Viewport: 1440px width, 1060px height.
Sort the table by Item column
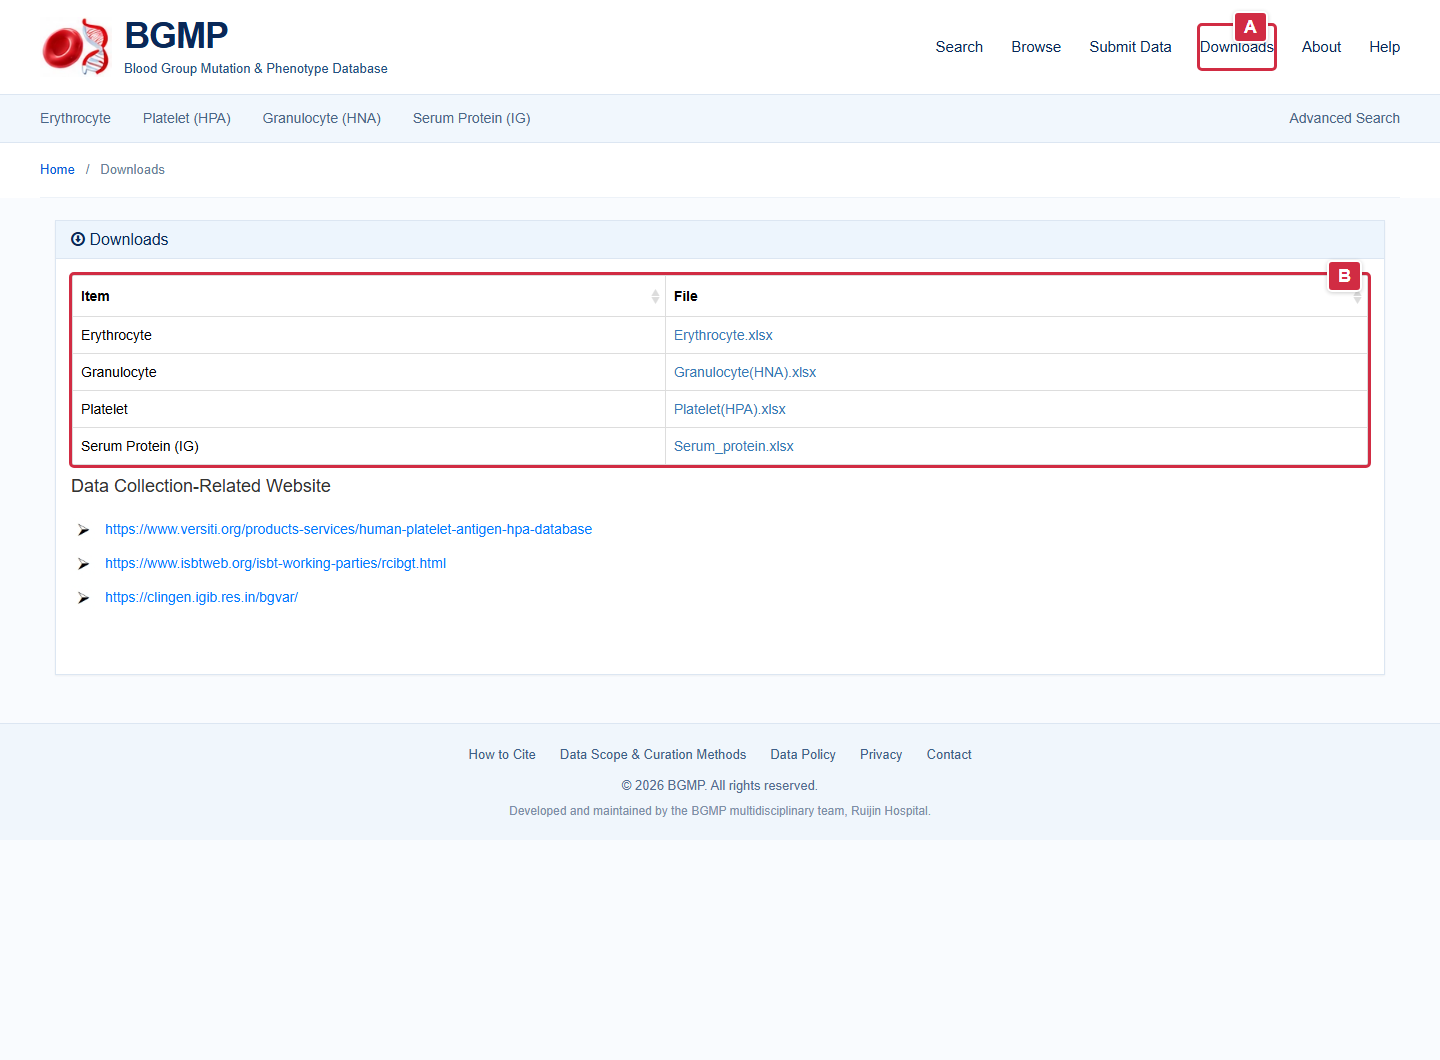click(655, 296)
